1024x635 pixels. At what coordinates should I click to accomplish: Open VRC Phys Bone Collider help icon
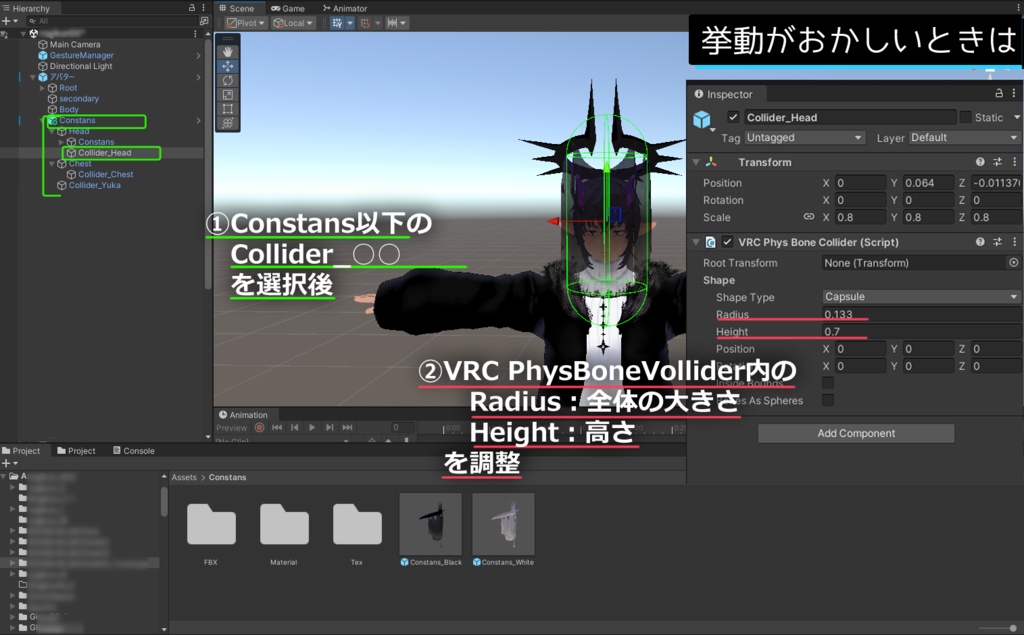pos(980,242)
